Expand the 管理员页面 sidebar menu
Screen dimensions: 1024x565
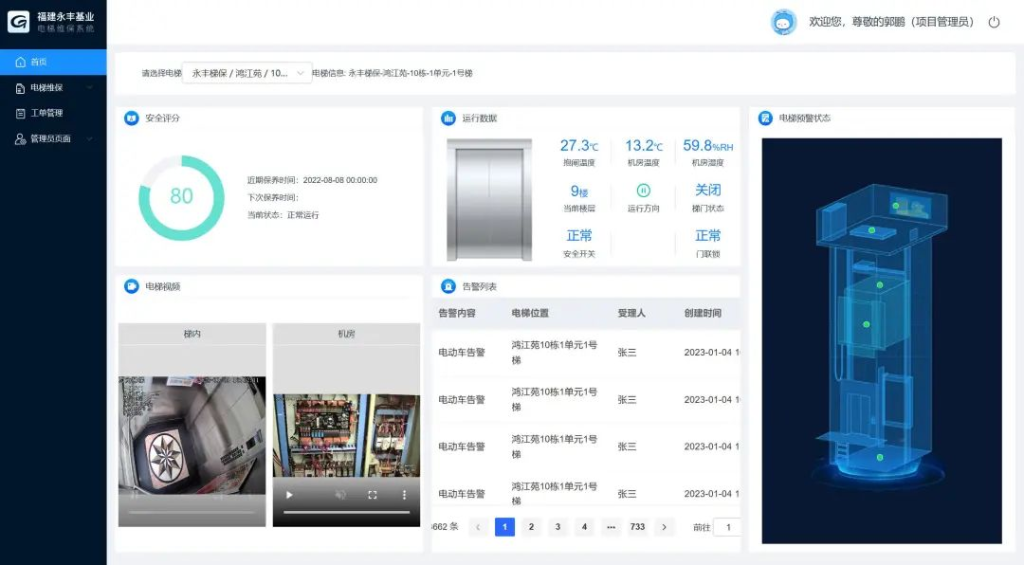(x=53, y=138)
